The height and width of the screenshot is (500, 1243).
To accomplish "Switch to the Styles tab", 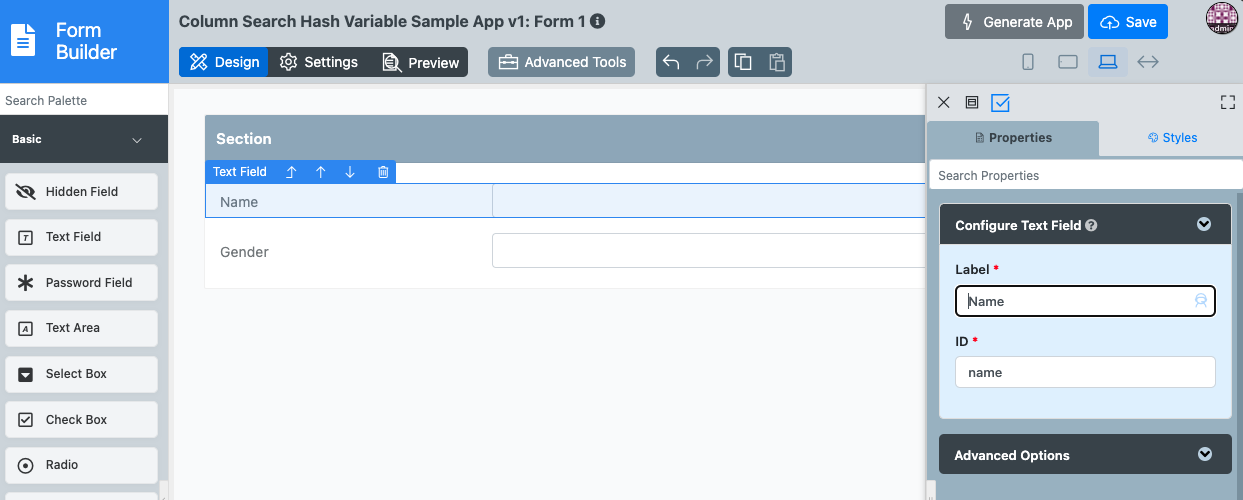I will 1172,138.
